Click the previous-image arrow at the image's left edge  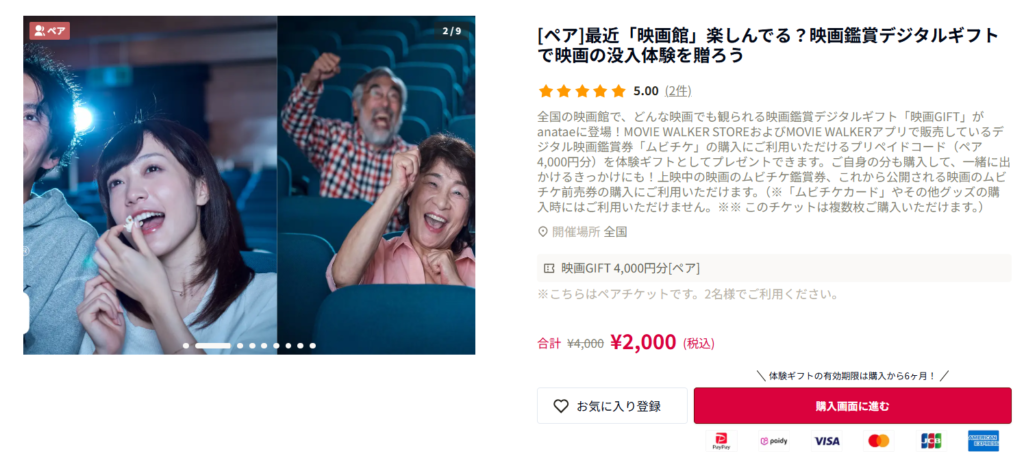(26, 313)
